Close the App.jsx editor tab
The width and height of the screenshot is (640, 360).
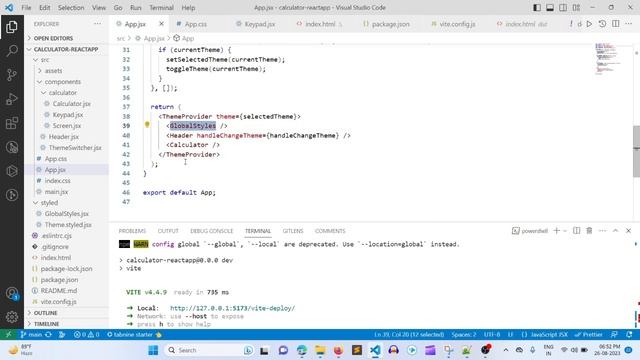161,24
